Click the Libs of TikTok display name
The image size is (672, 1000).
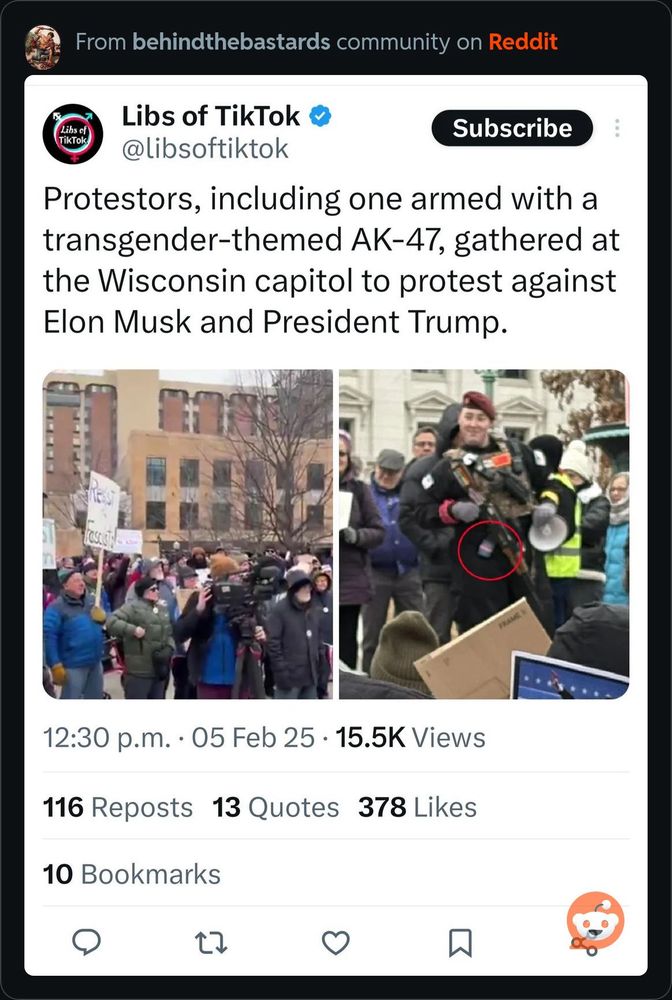[x=210, y=116]
